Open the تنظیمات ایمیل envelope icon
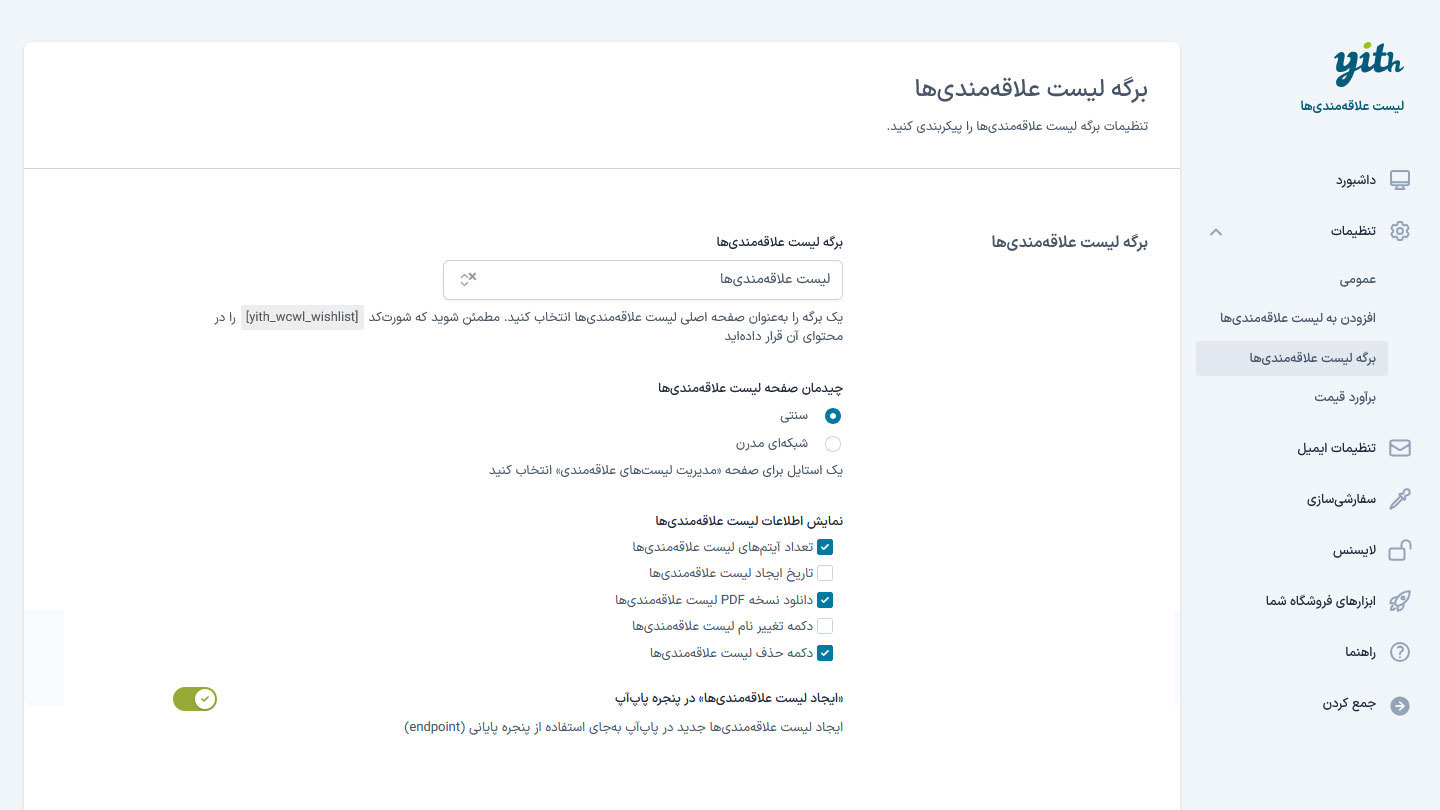The width and height of the screenshot is (1440, 810). click(1400, 448)
